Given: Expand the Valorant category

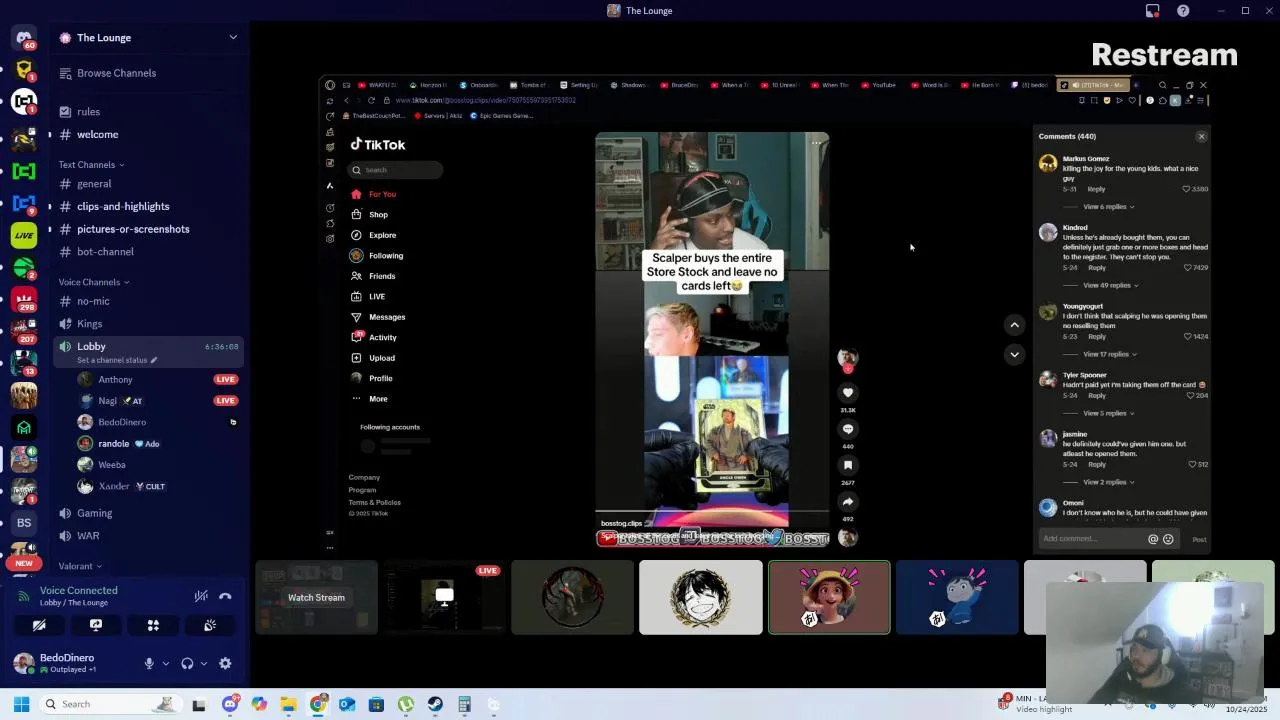Looking at the screenshot, I should click(x=80, y=566).
